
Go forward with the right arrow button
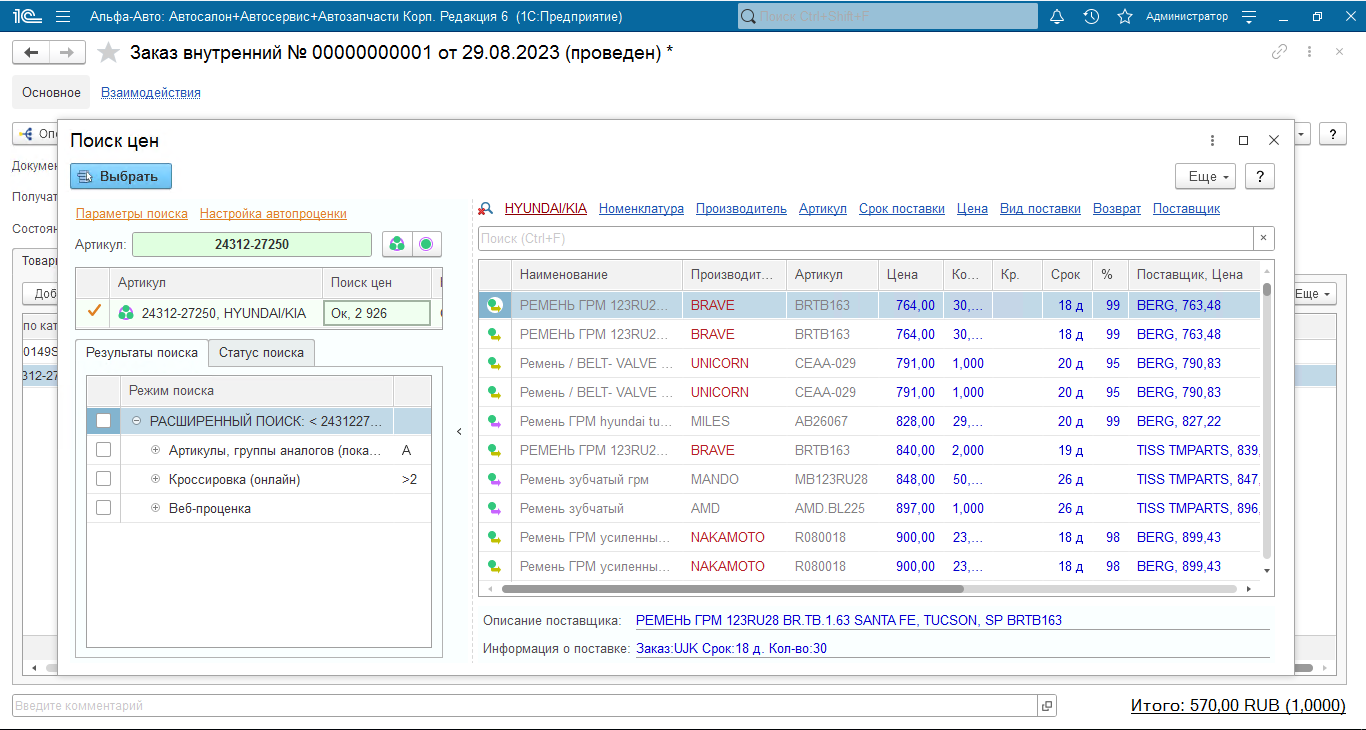67,53
